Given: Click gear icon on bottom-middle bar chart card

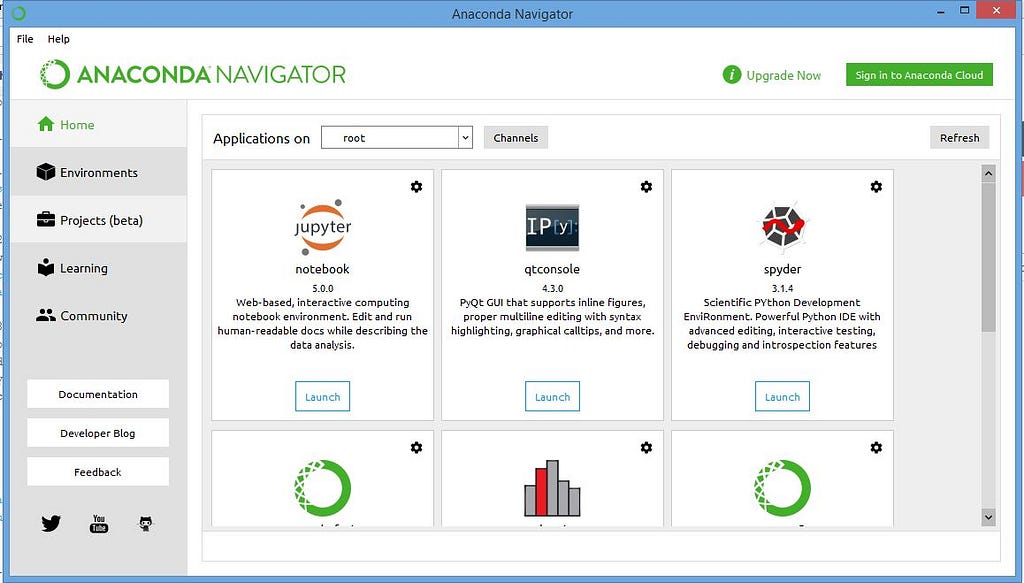Looking at the screenshot, I should [646, 447].
